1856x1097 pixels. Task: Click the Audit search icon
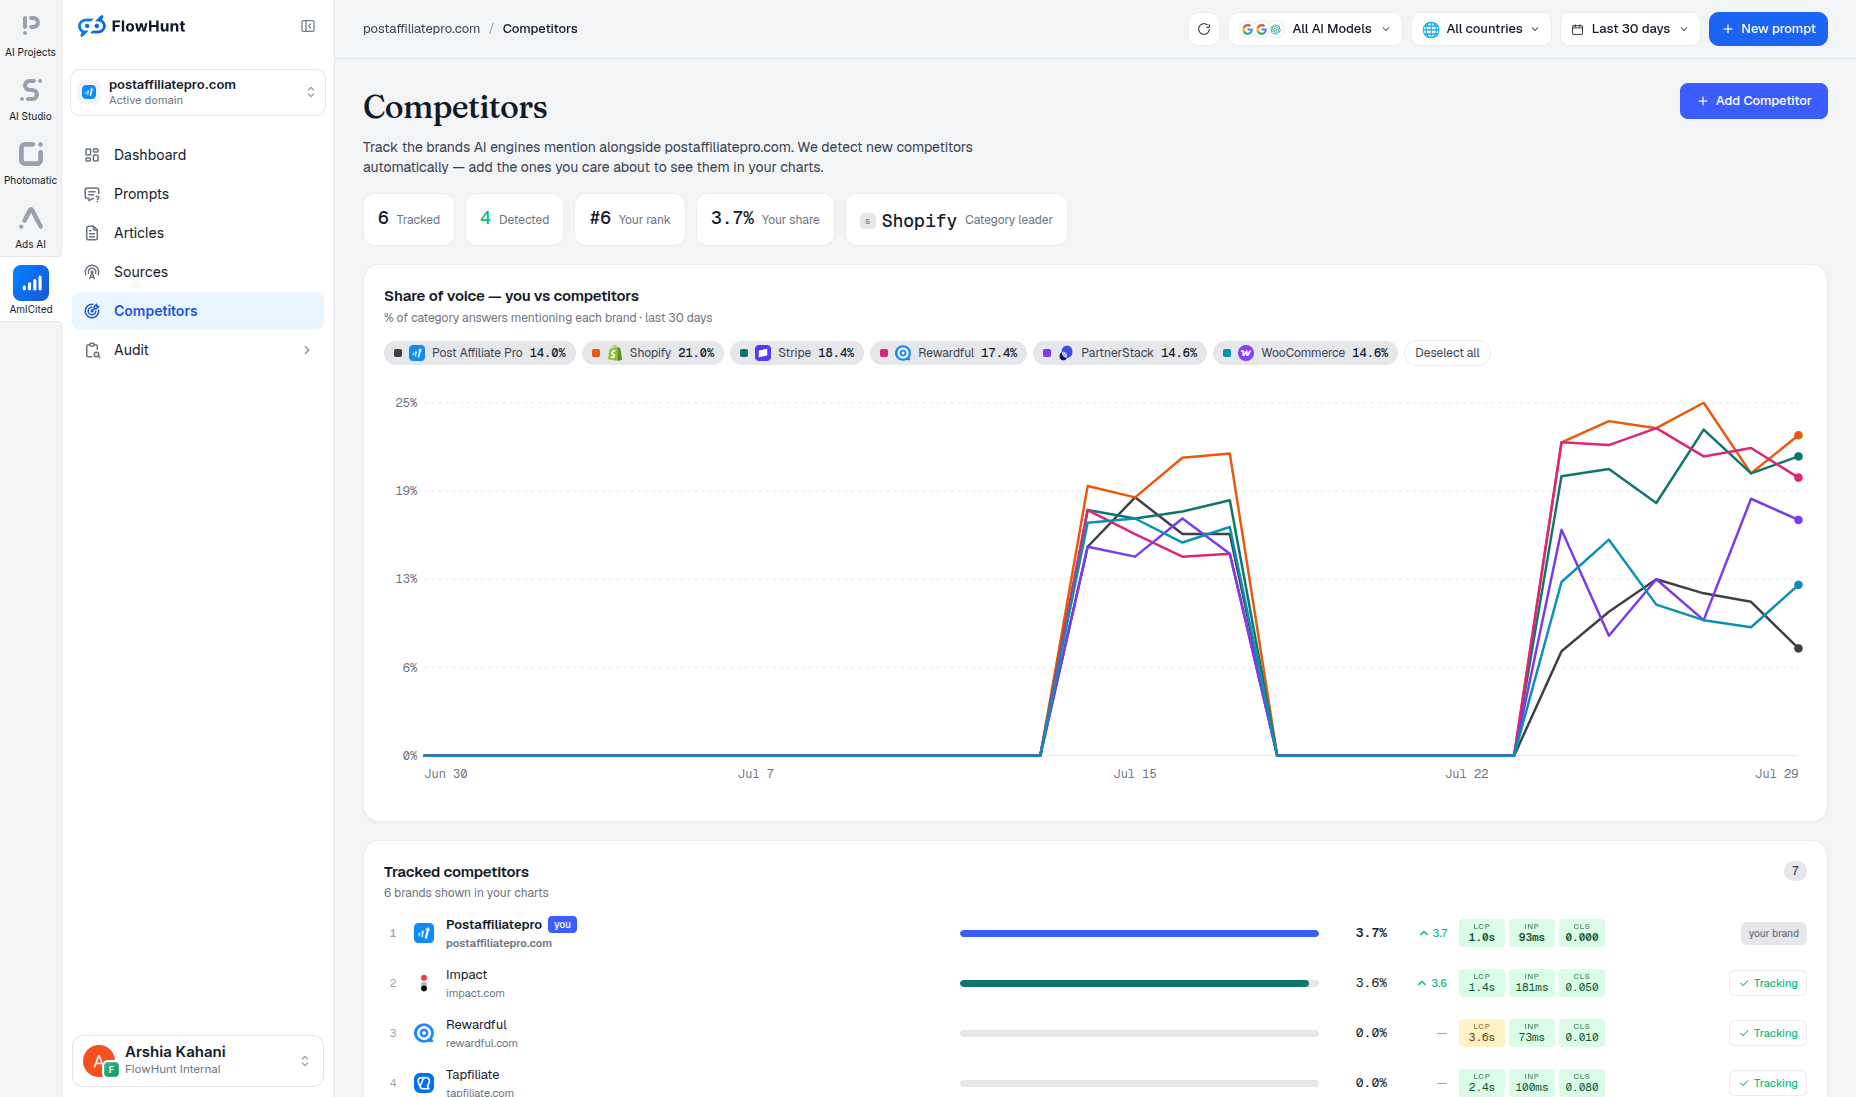coord(92,350)
